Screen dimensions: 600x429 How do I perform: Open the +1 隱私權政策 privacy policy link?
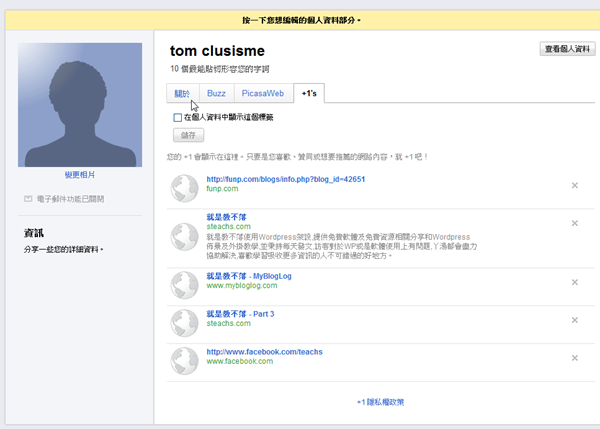pos(380,402)
